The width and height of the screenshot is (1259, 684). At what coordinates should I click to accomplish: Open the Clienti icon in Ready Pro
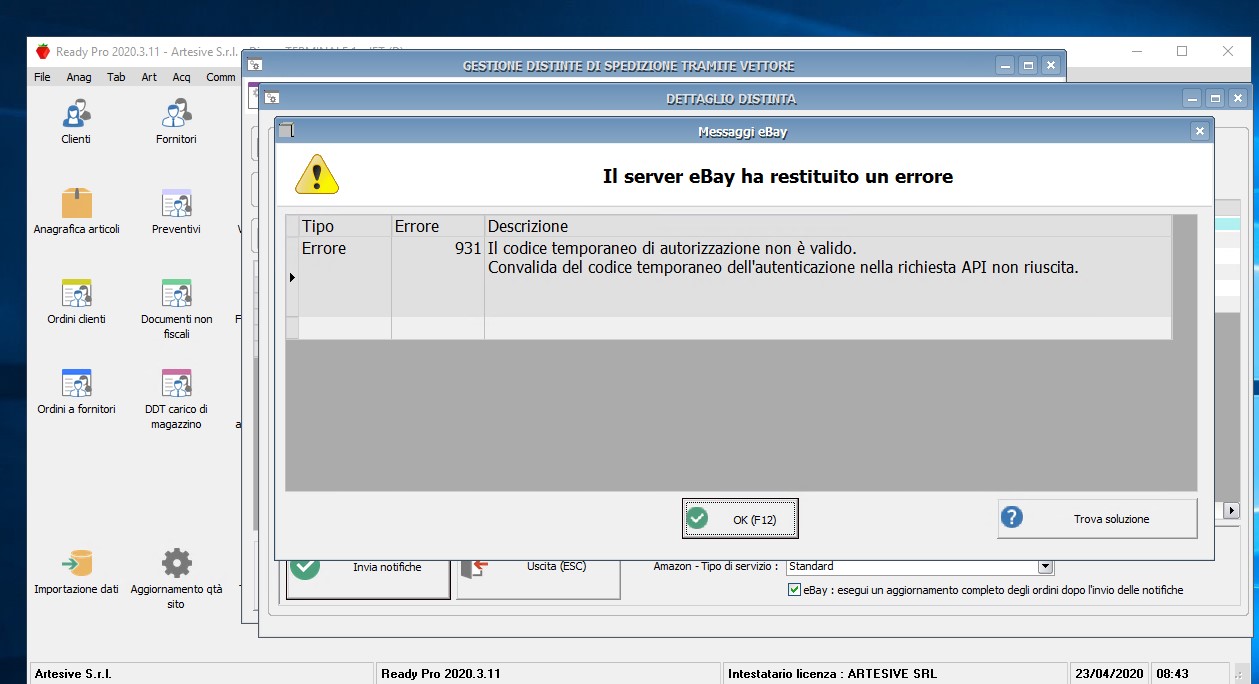point(76,113)
